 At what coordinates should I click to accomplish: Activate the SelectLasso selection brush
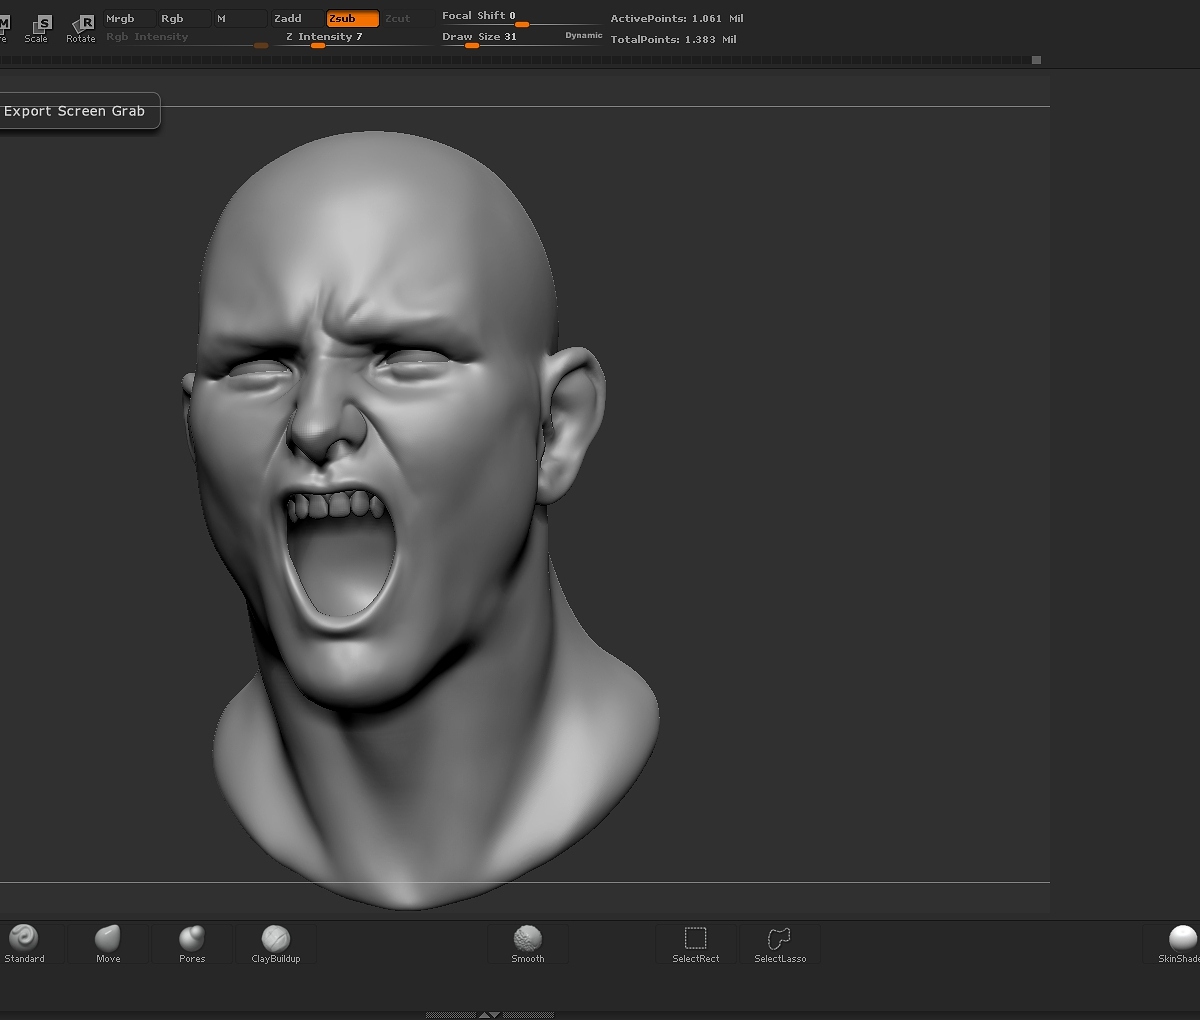tap(780, 944)
